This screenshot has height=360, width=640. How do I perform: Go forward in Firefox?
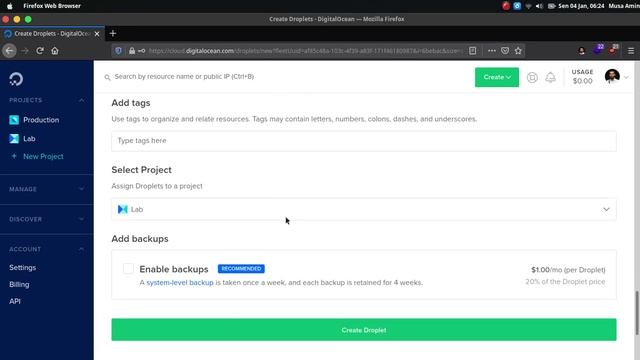(x=25, y=51)
